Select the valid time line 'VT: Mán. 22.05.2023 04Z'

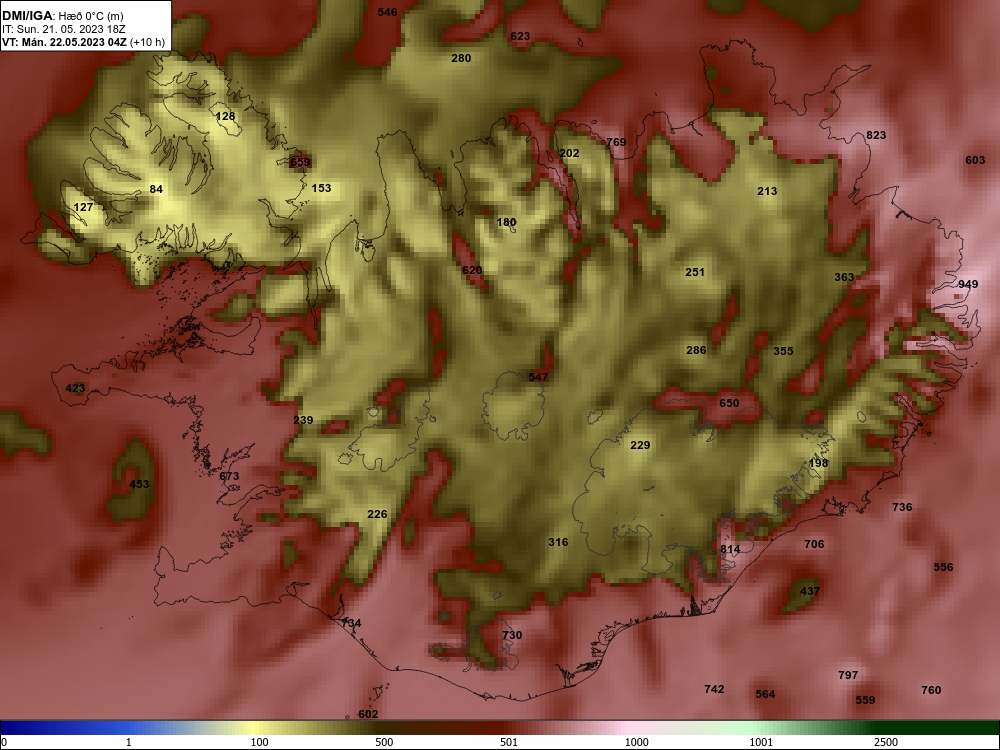[64, 42]
